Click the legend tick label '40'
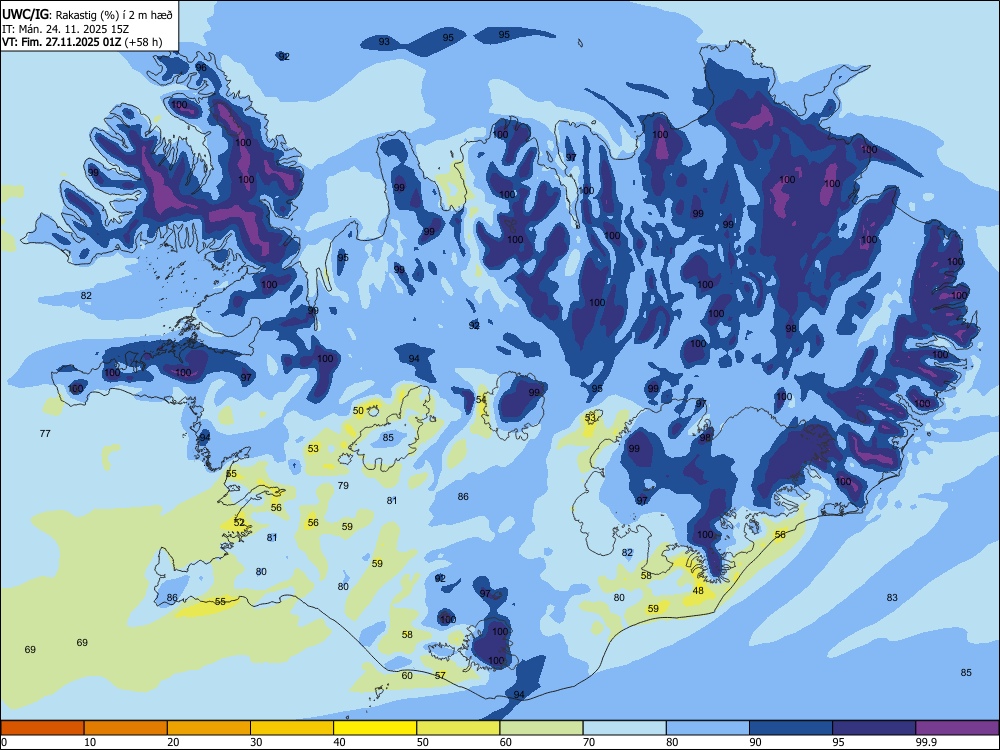The image size is (1000, 750). pyautogui.click(x=339, y=742)
